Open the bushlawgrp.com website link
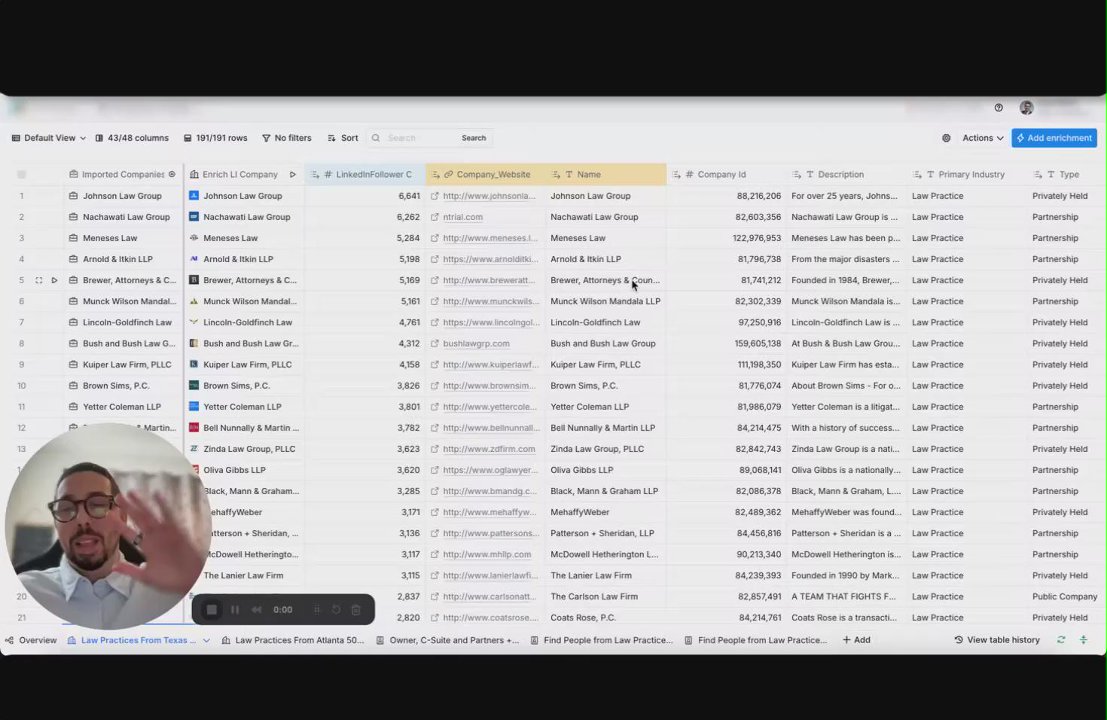1107x720 pixels. (477, 344)
